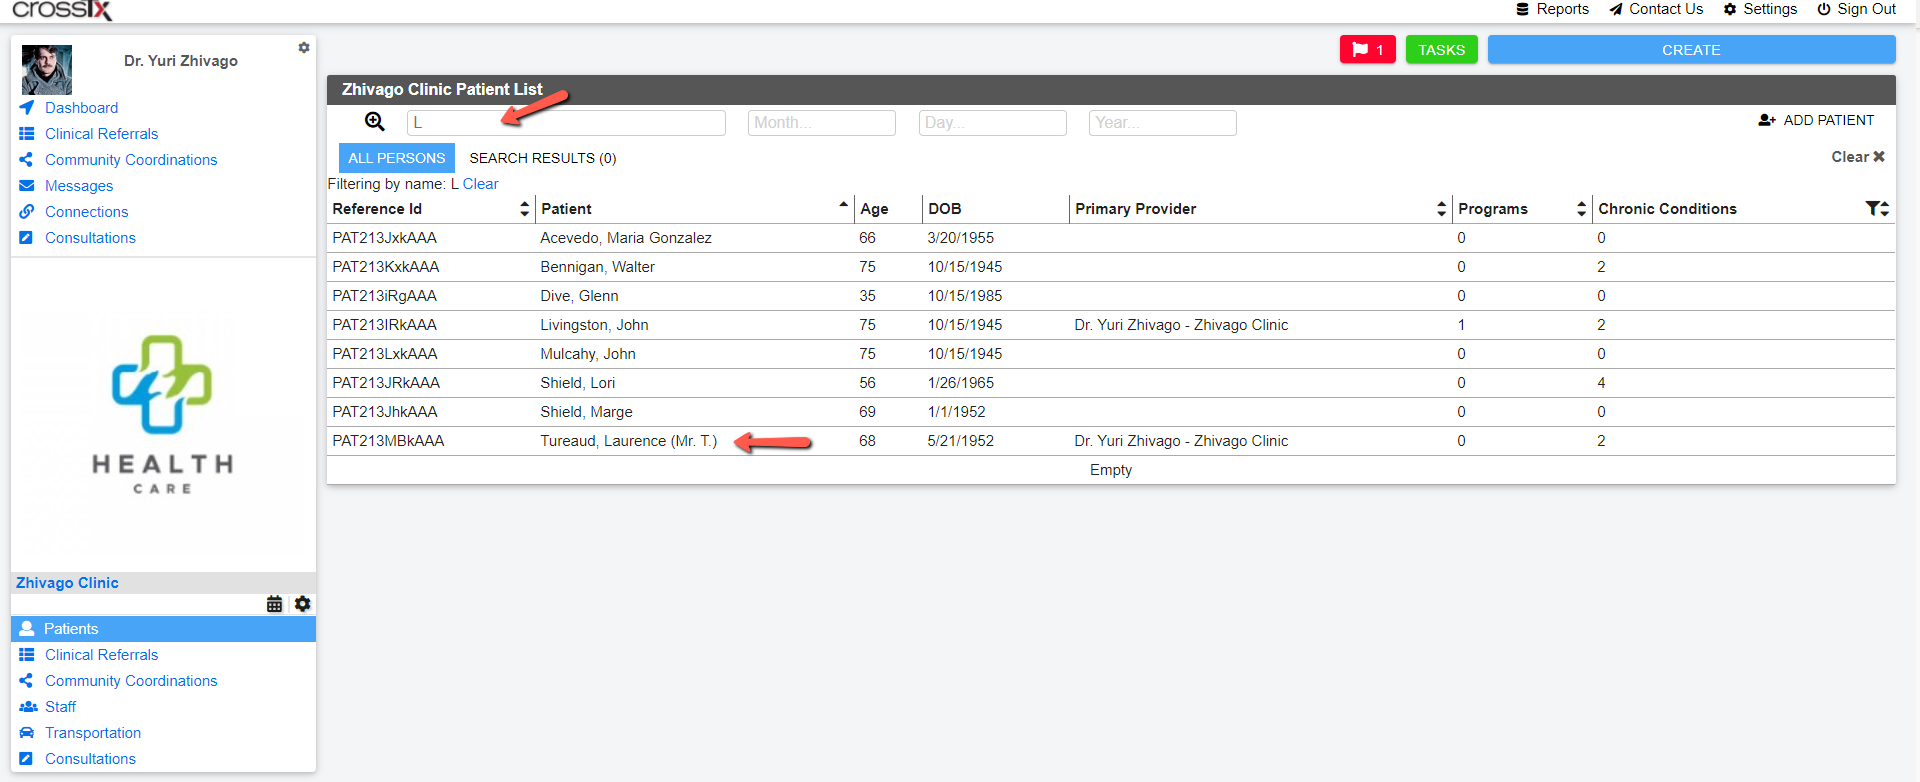1920x782 pixels.
Task: Click Messages envelope icon
Action: (x=27, y=185)
